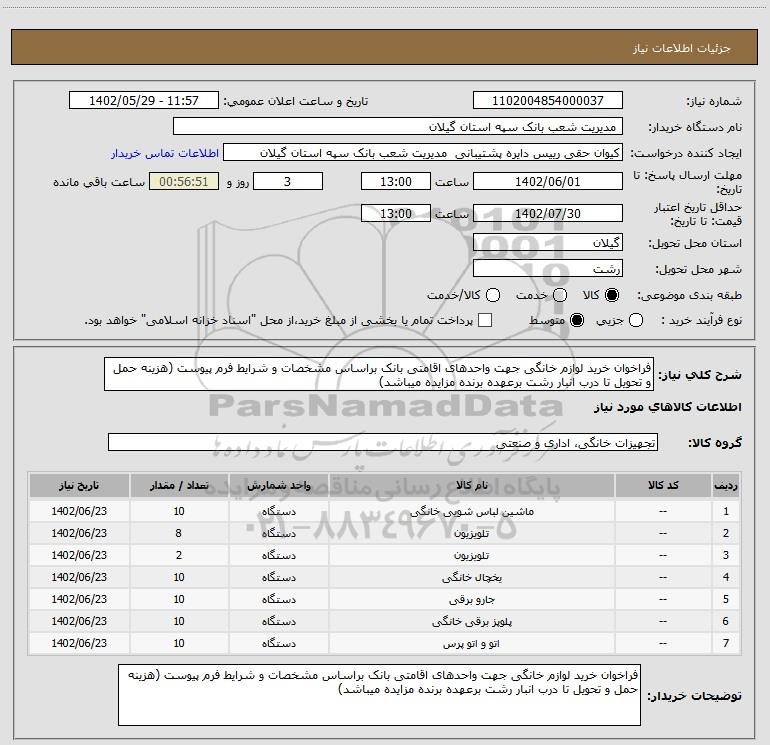Click the تعداد / مقدار column header
770x745 pixels.
point(180,485)
